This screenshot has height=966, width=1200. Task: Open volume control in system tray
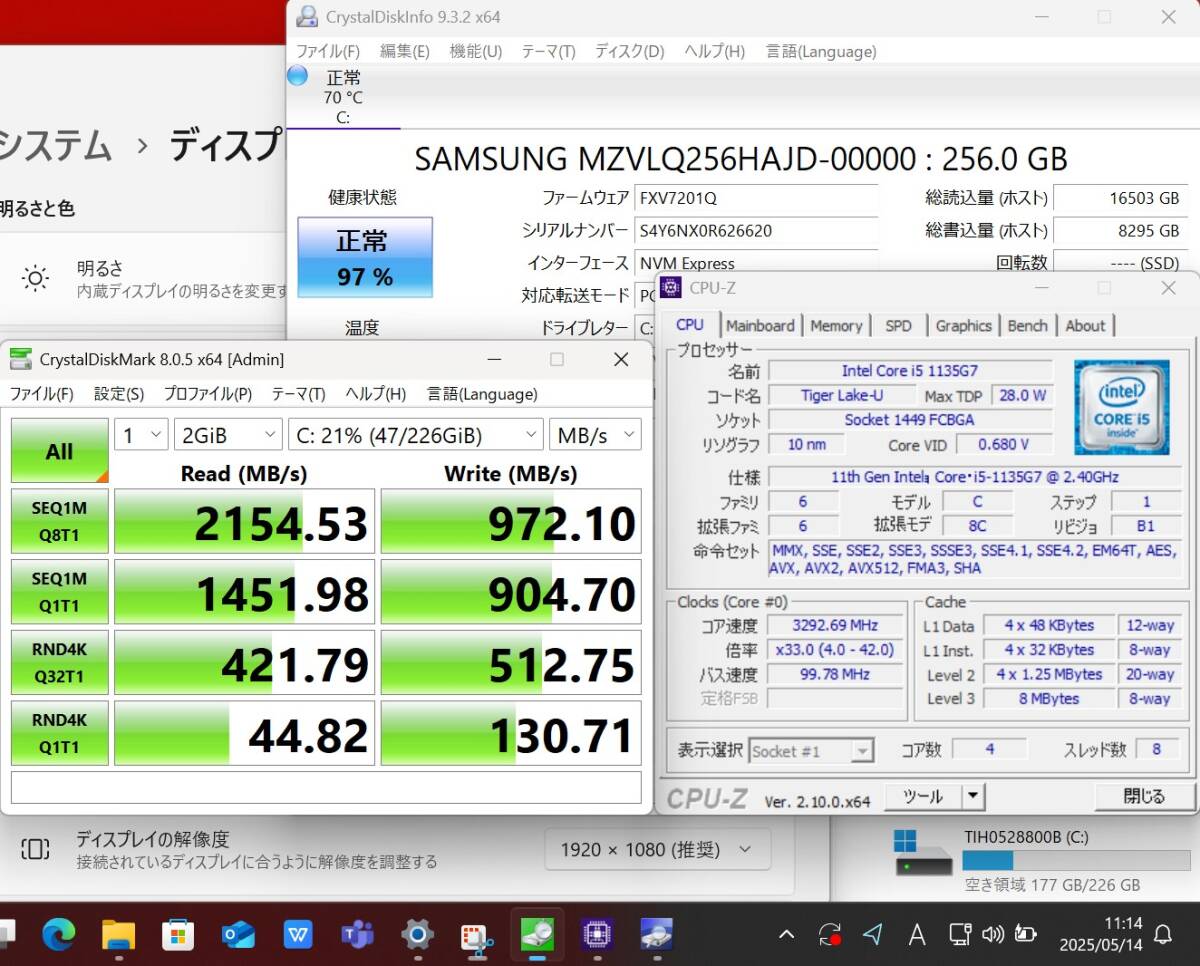coord(992,935)
